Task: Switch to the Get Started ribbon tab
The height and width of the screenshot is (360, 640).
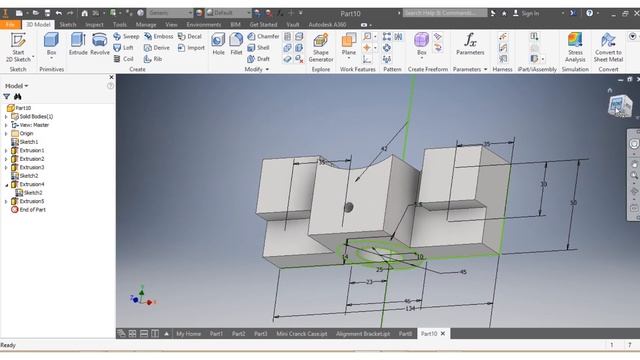Action: 263,24
